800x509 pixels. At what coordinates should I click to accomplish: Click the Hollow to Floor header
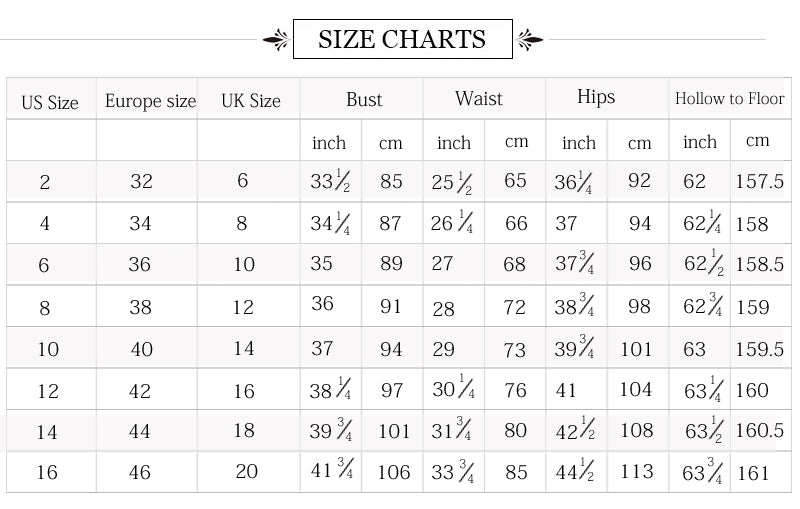[x=730, y=98]
